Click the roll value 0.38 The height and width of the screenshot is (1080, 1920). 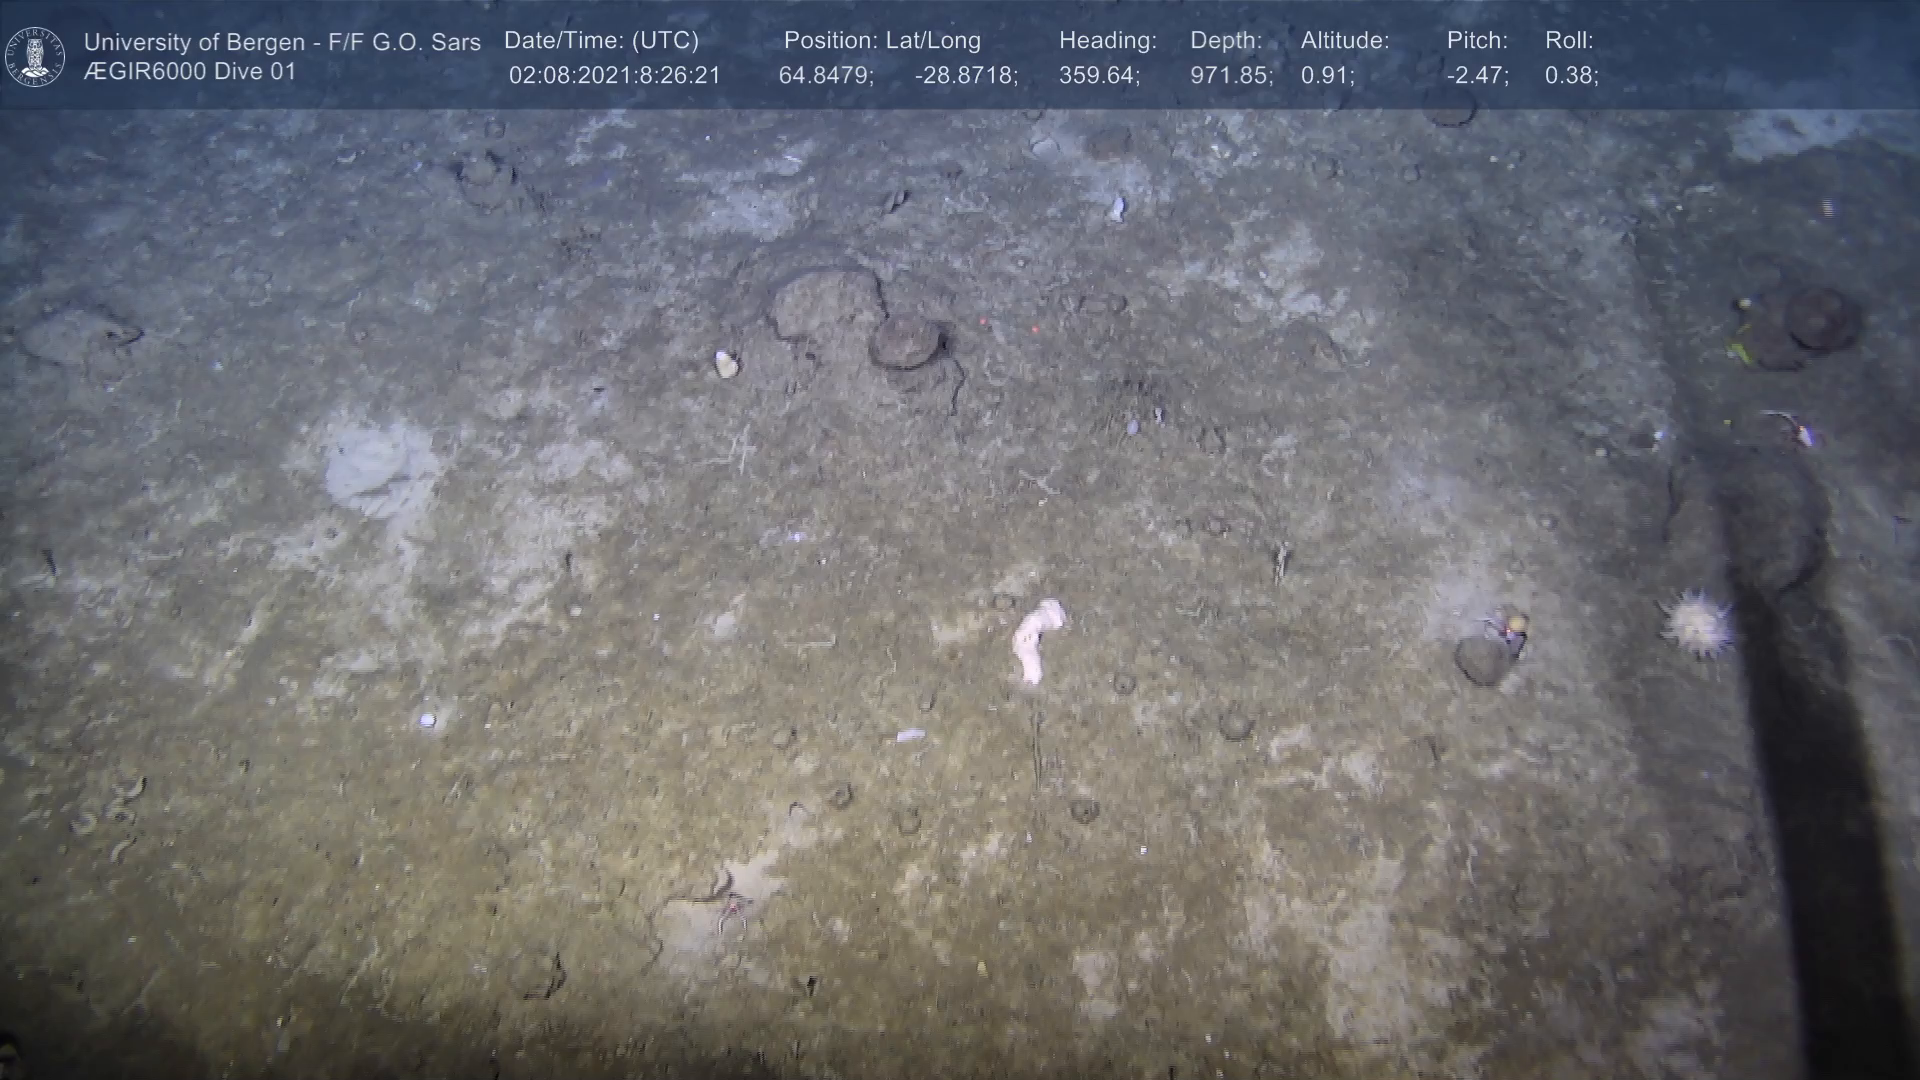(x=1571, y=76)
